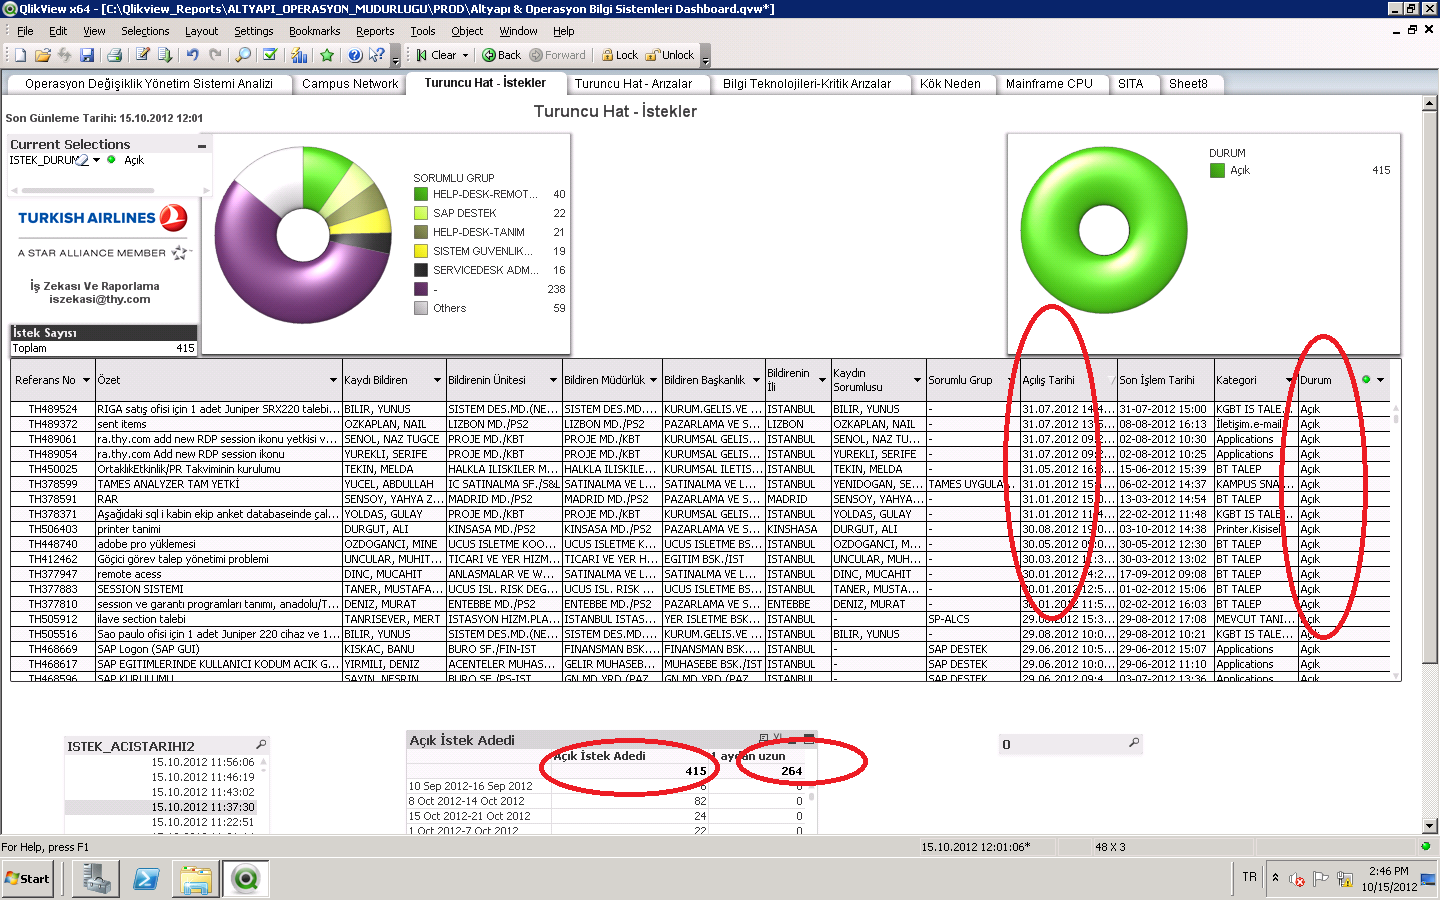Open Kaydın Sorumlusu column dropdown
This screenshot has height=900, width=1440.
pyautogui.click(x=917, y=380)
